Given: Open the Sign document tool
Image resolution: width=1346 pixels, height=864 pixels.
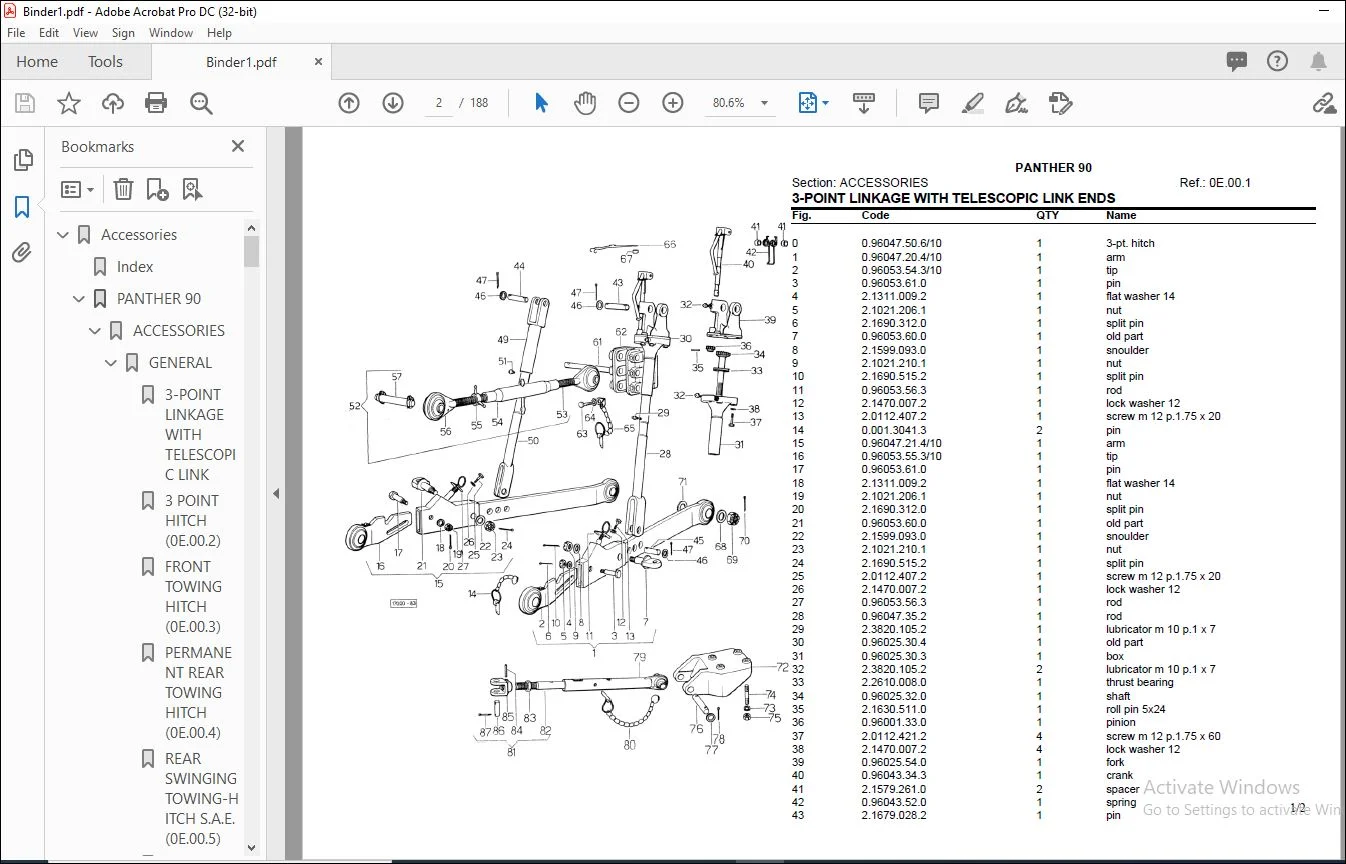Looking at the screenshot, I should point(1017,103).
